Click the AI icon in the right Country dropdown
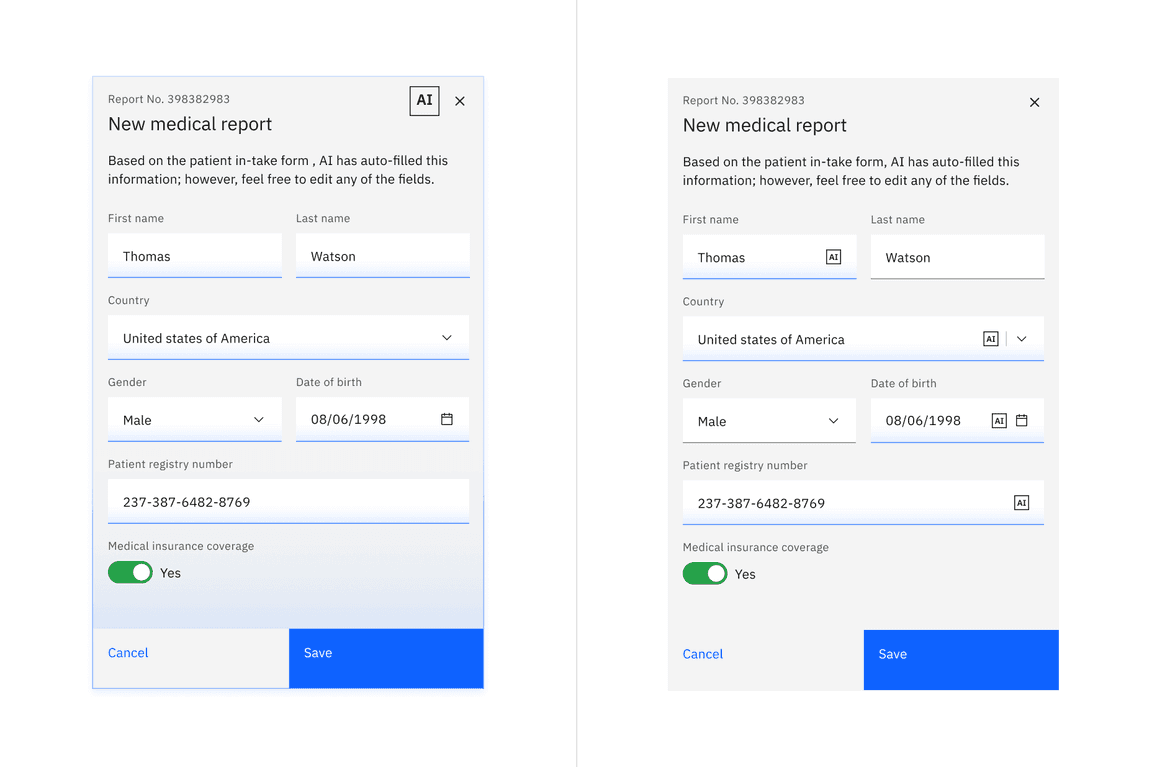 click(990, 339)
